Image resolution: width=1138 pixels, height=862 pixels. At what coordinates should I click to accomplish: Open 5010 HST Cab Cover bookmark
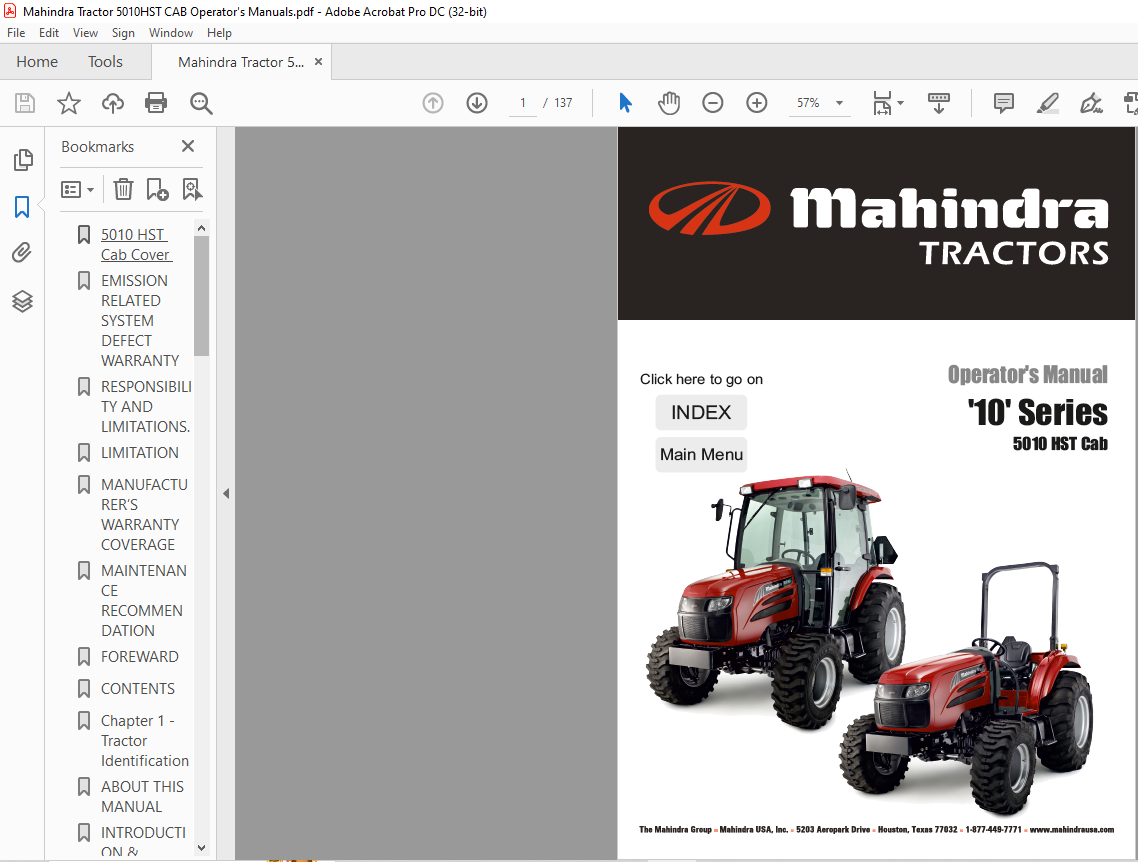(136, 245)
